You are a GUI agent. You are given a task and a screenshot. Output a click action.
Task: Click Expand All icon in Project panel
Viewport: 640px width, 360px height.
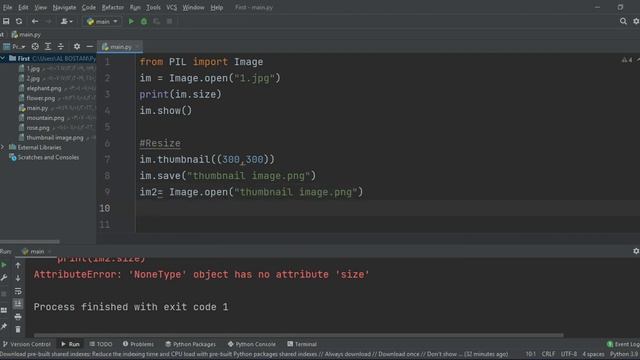(48, 47)
